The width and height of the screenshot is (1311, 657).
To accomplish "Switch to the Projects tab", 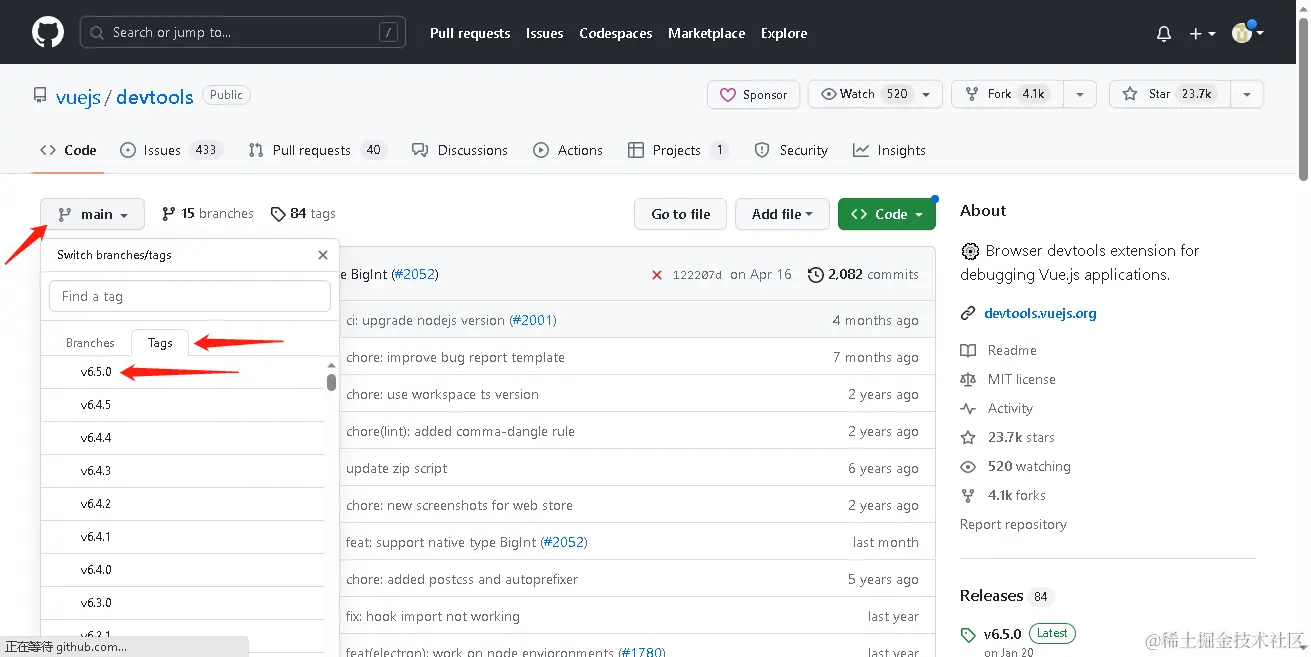I will (x=678, y=150).
